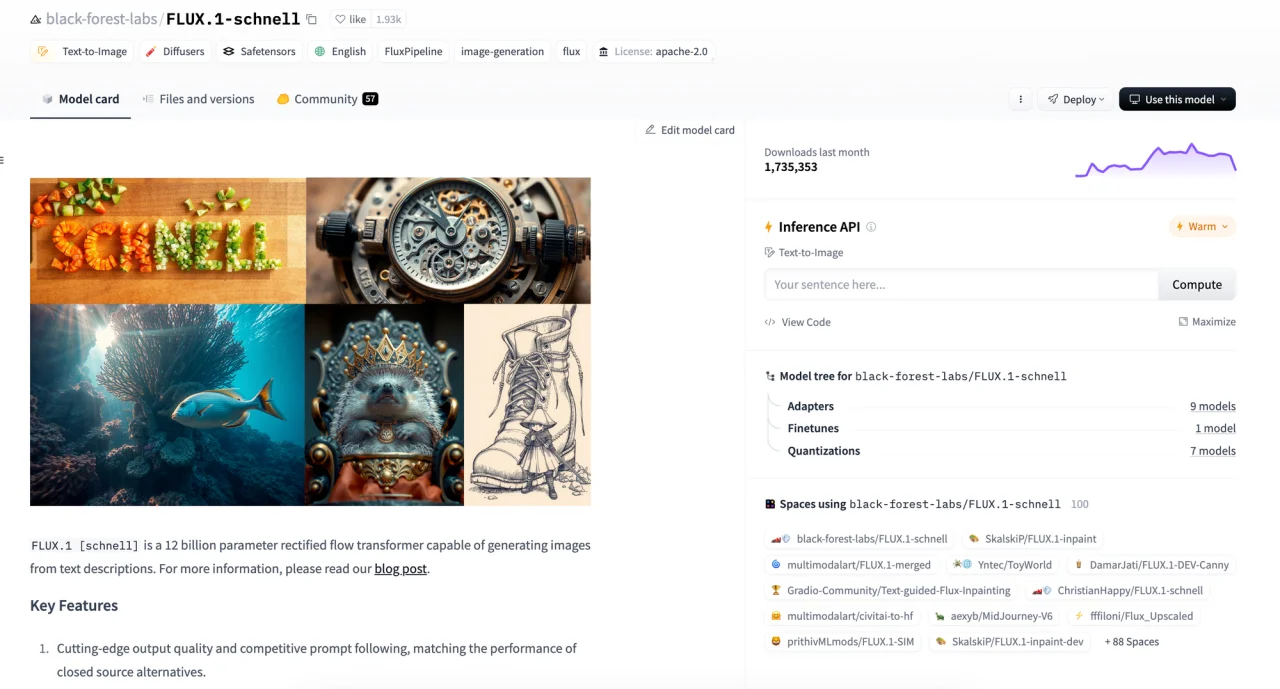Switch to the Model card tab
Viewport: 1280px width, 689px height.
[80, 99]
